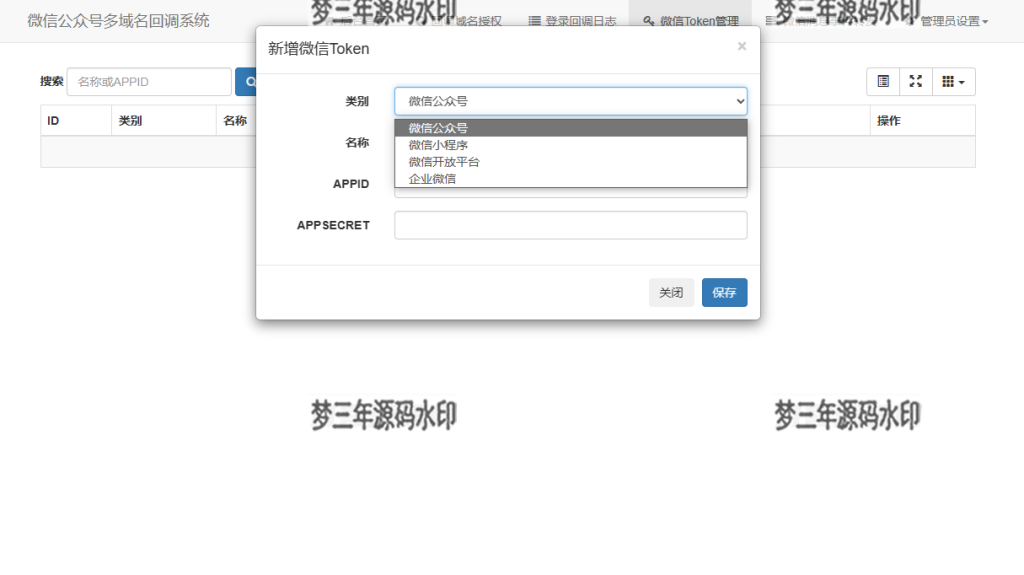
Task: Toggle fullscreen table icon
Action: [916, 82]
